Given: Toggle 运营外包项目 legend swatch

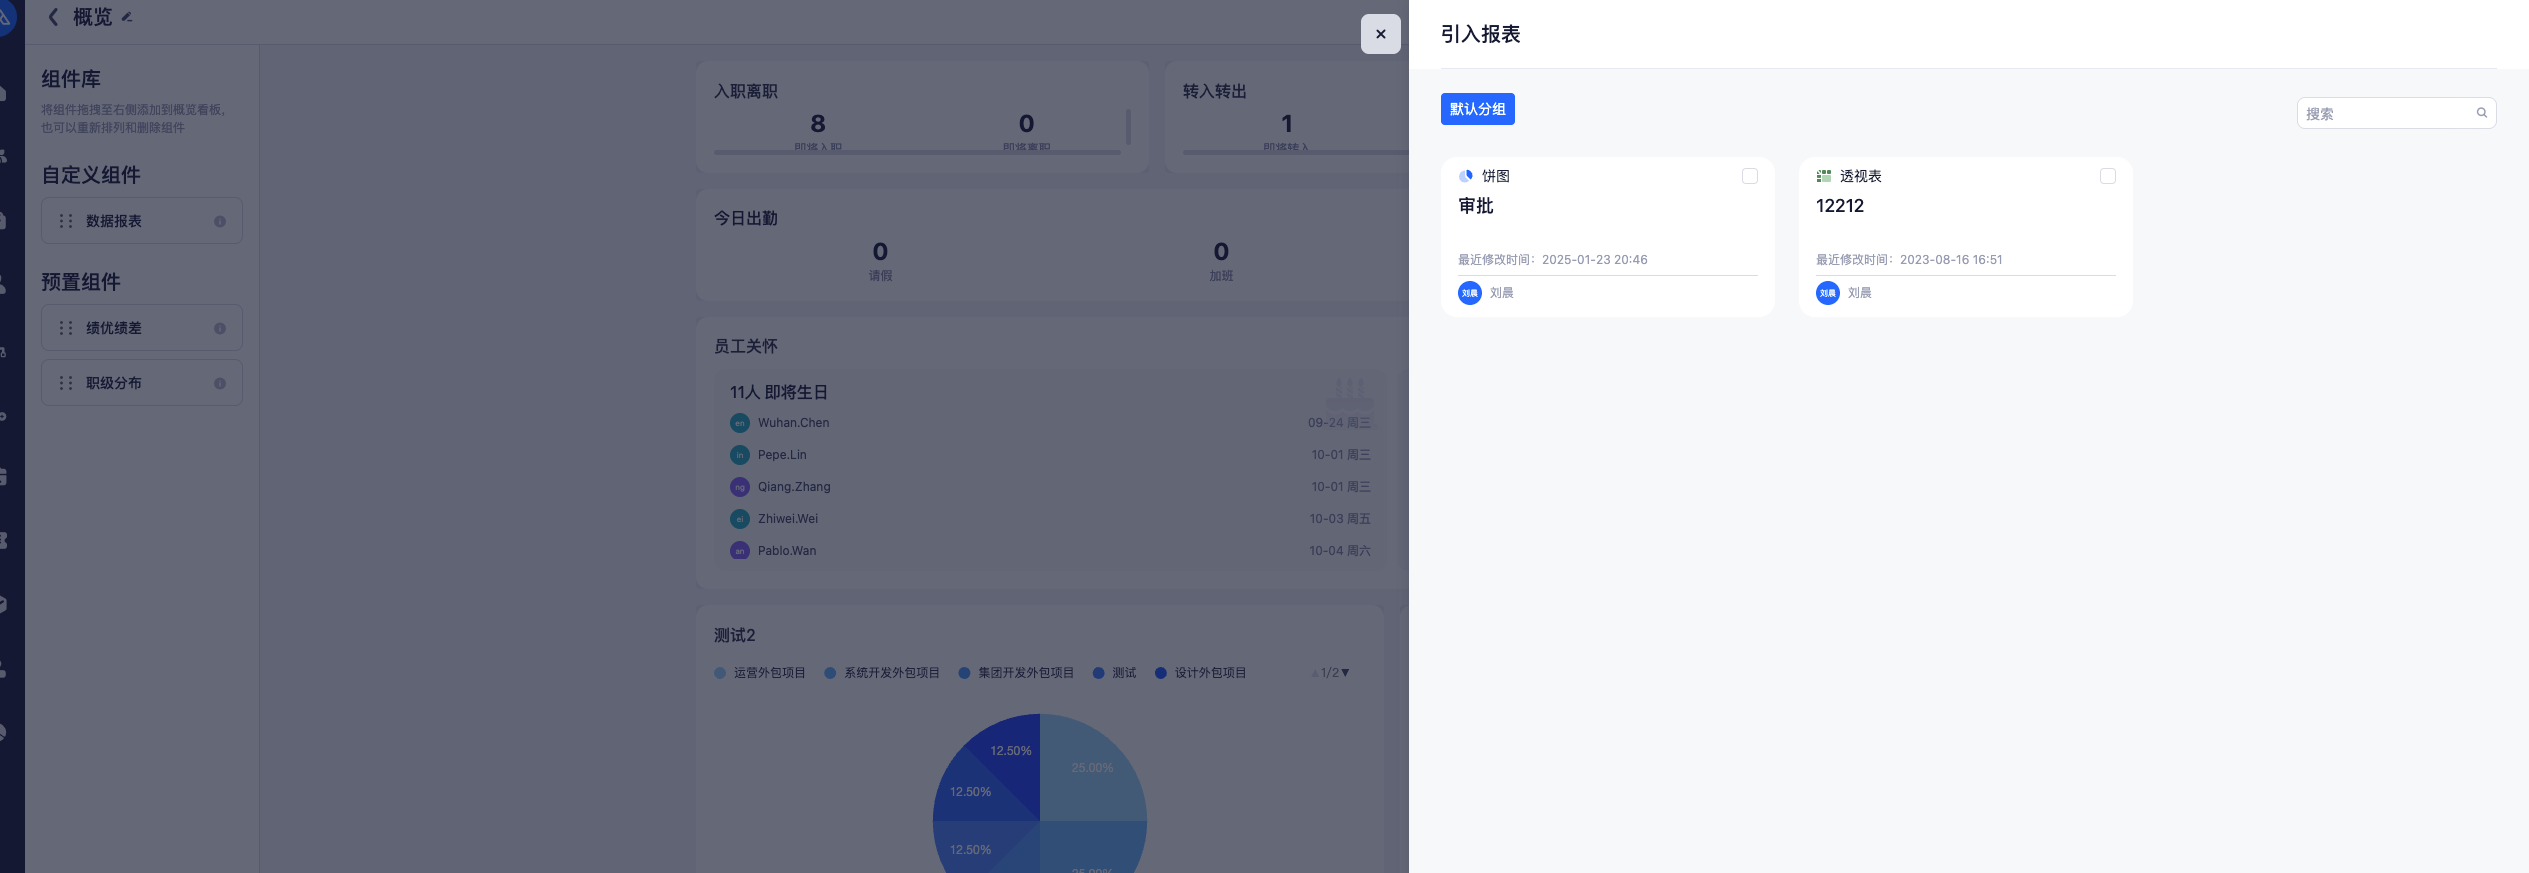Looking at the screenshot, I should coord(720,673).
